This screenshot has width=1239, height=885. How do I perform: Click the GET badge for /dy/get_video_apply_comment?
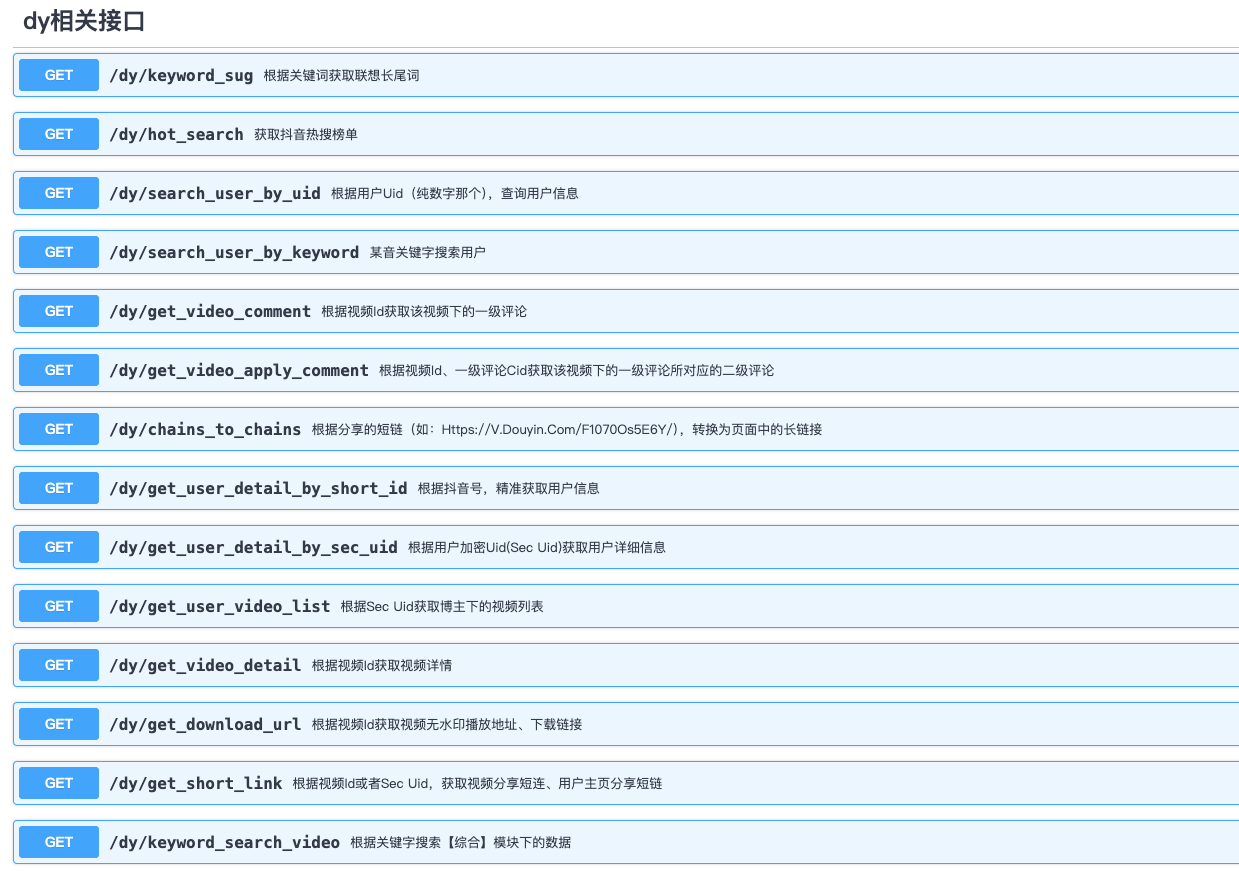coord(59,370)
